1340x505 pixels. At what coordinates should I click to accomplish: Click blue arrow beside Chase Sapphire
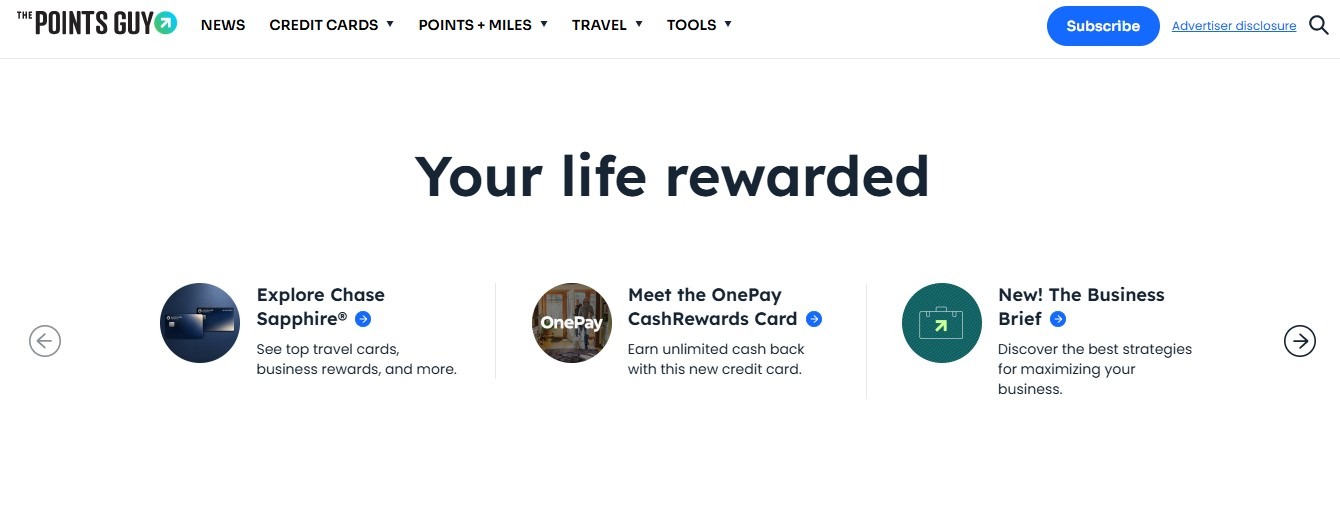(x=363, y=319)
